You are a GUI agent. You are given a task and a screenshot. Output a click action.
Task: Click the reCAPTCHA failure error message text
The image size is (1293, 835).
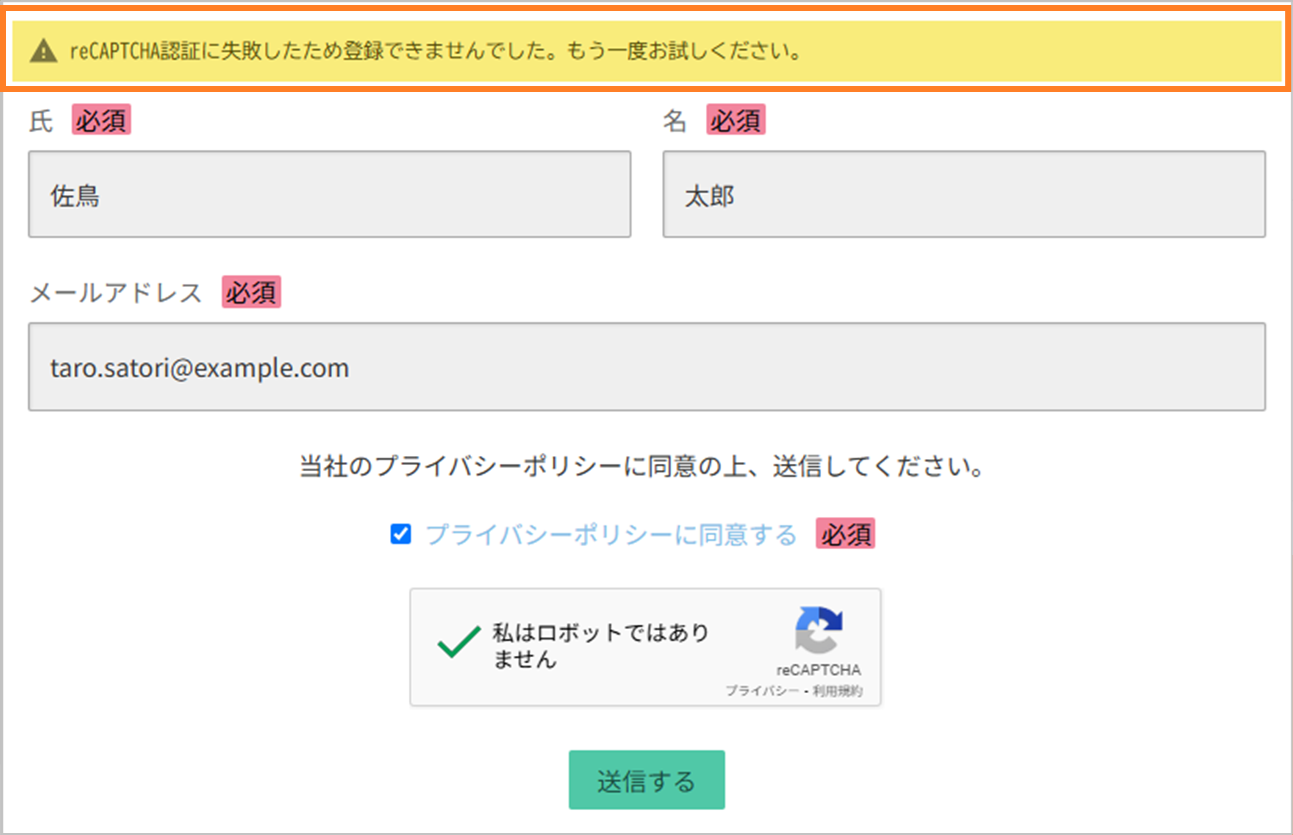coord(435,52)
